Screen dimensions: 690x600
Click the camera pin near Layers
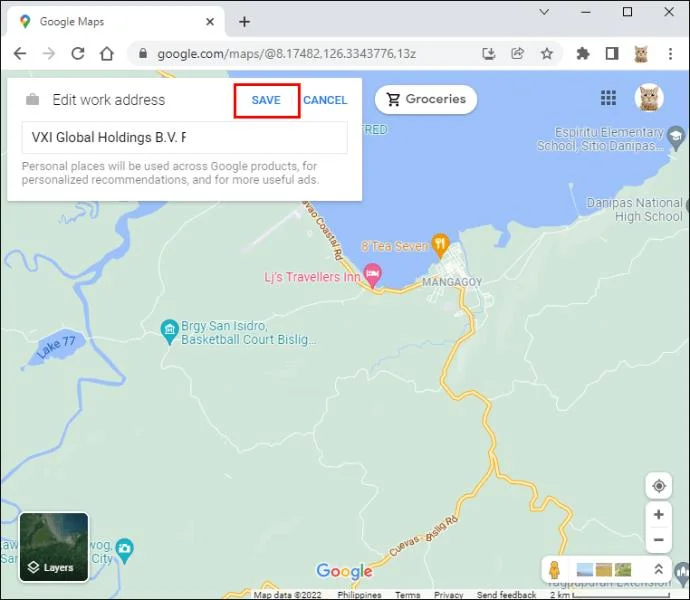pyautogui.click(x=125, y=550)
